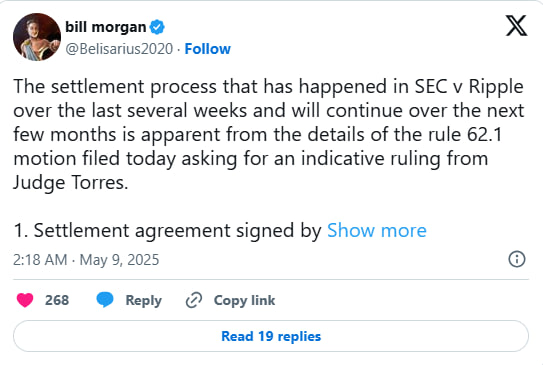Click the reply speech bubble icon
The width and height of the screenshot is (543, 365).
[105, 300]
